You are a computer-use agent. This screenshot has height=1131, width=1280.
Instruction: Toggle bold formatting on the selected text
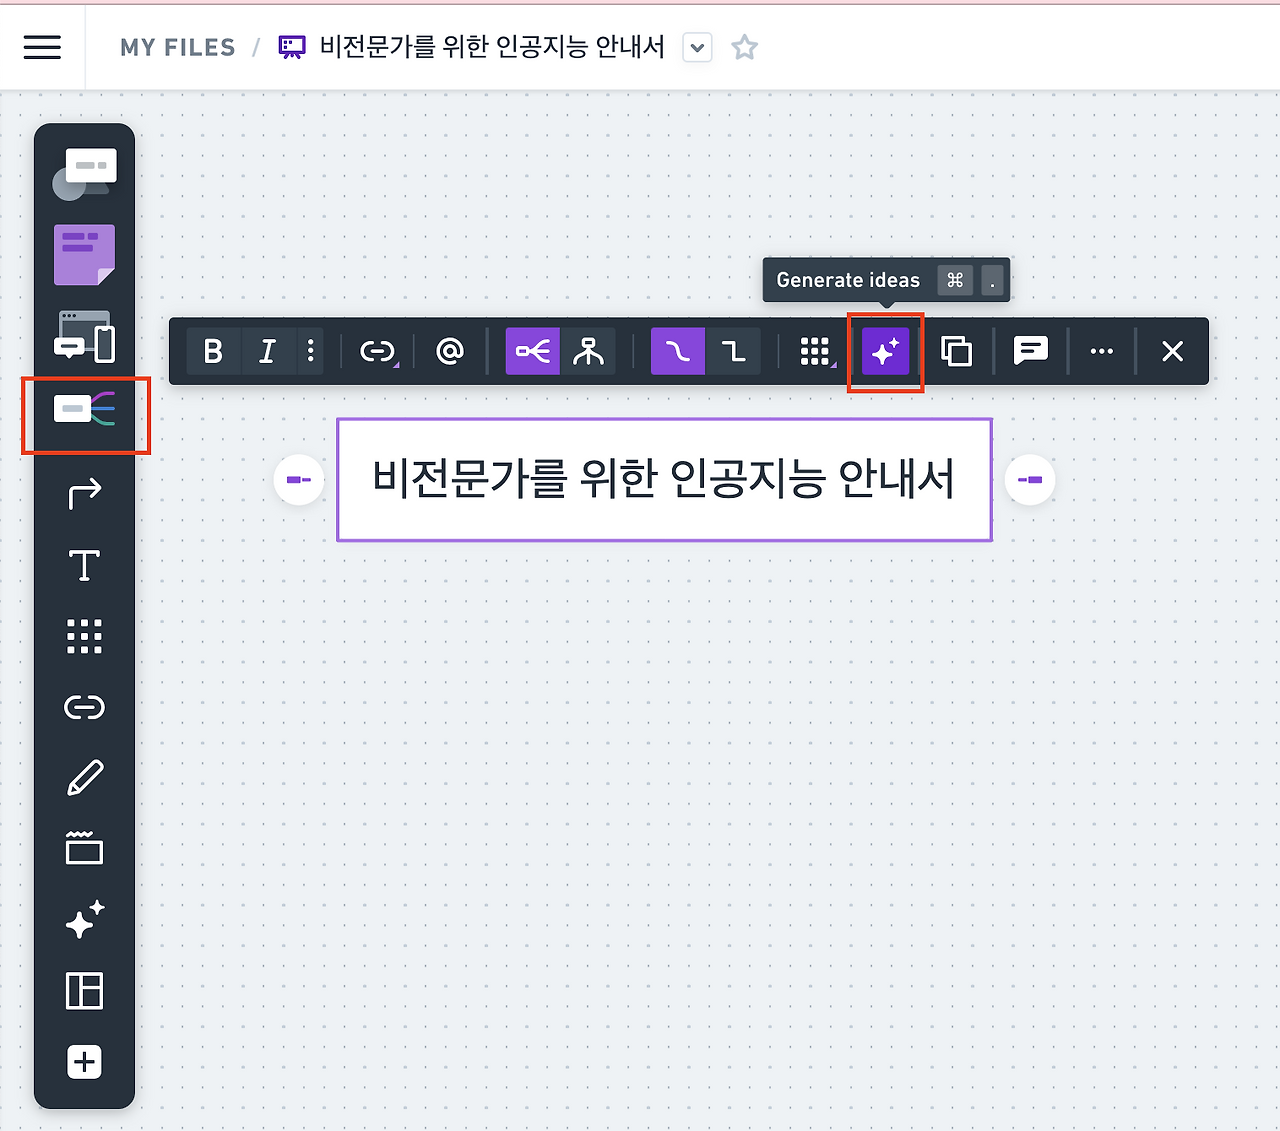[212, 351]
